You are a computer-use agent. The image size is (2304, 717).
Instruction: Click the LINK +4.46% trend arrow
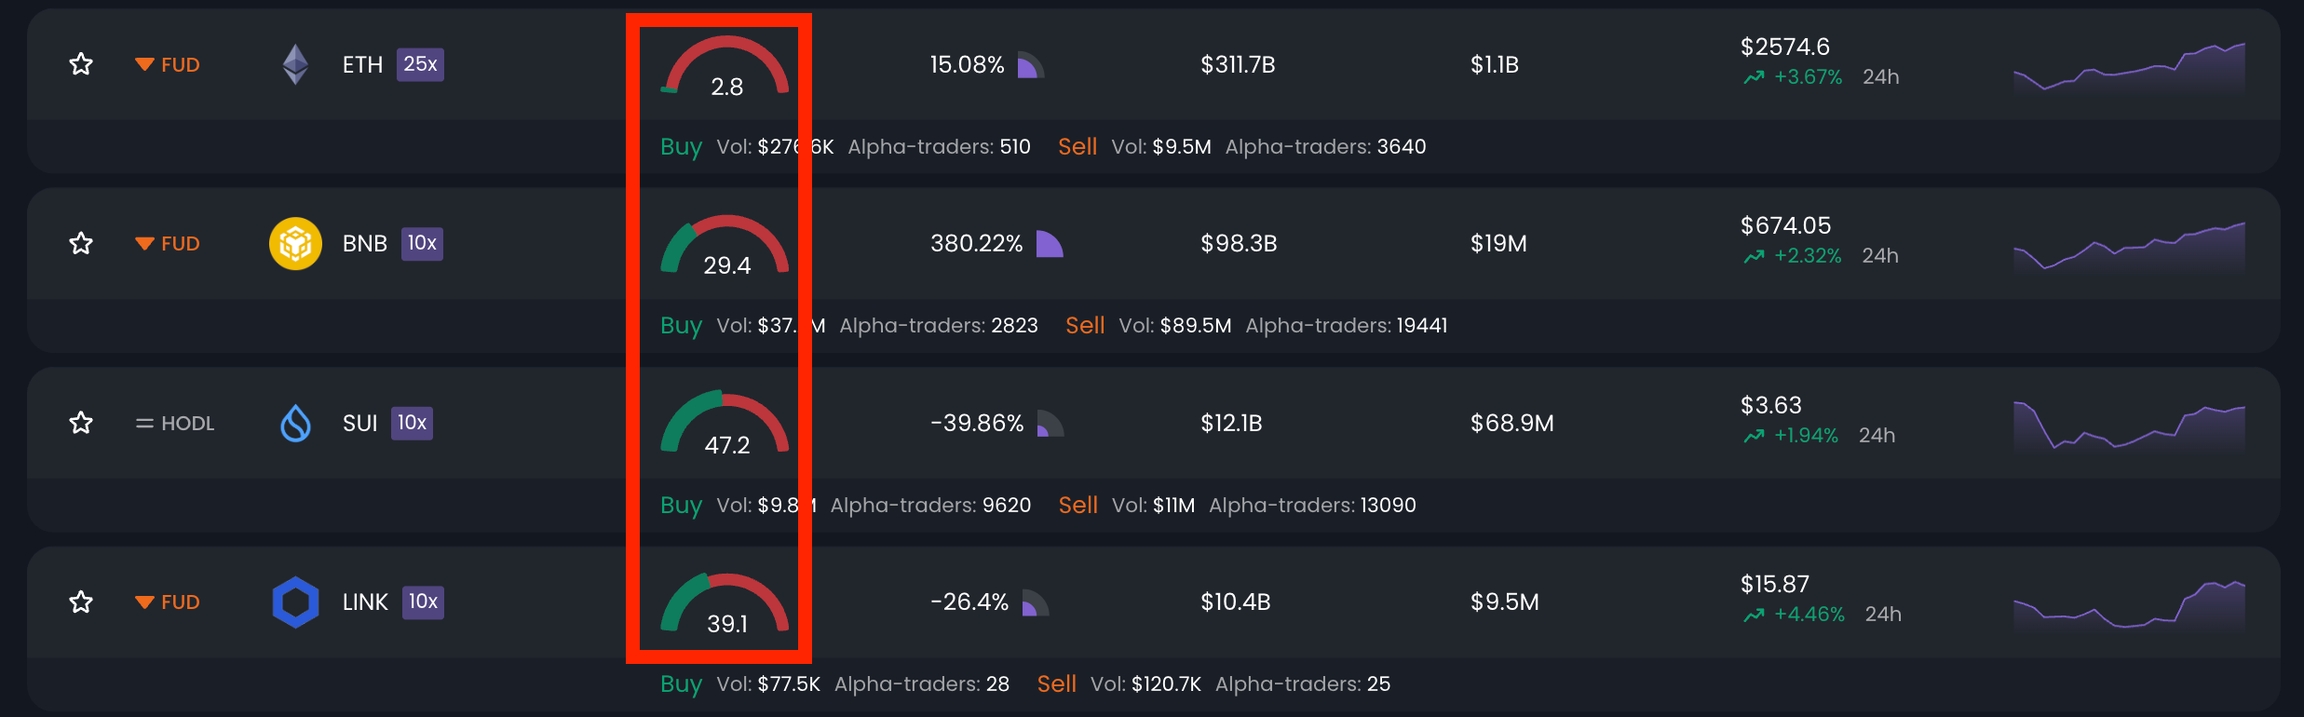pos(1753,615)
